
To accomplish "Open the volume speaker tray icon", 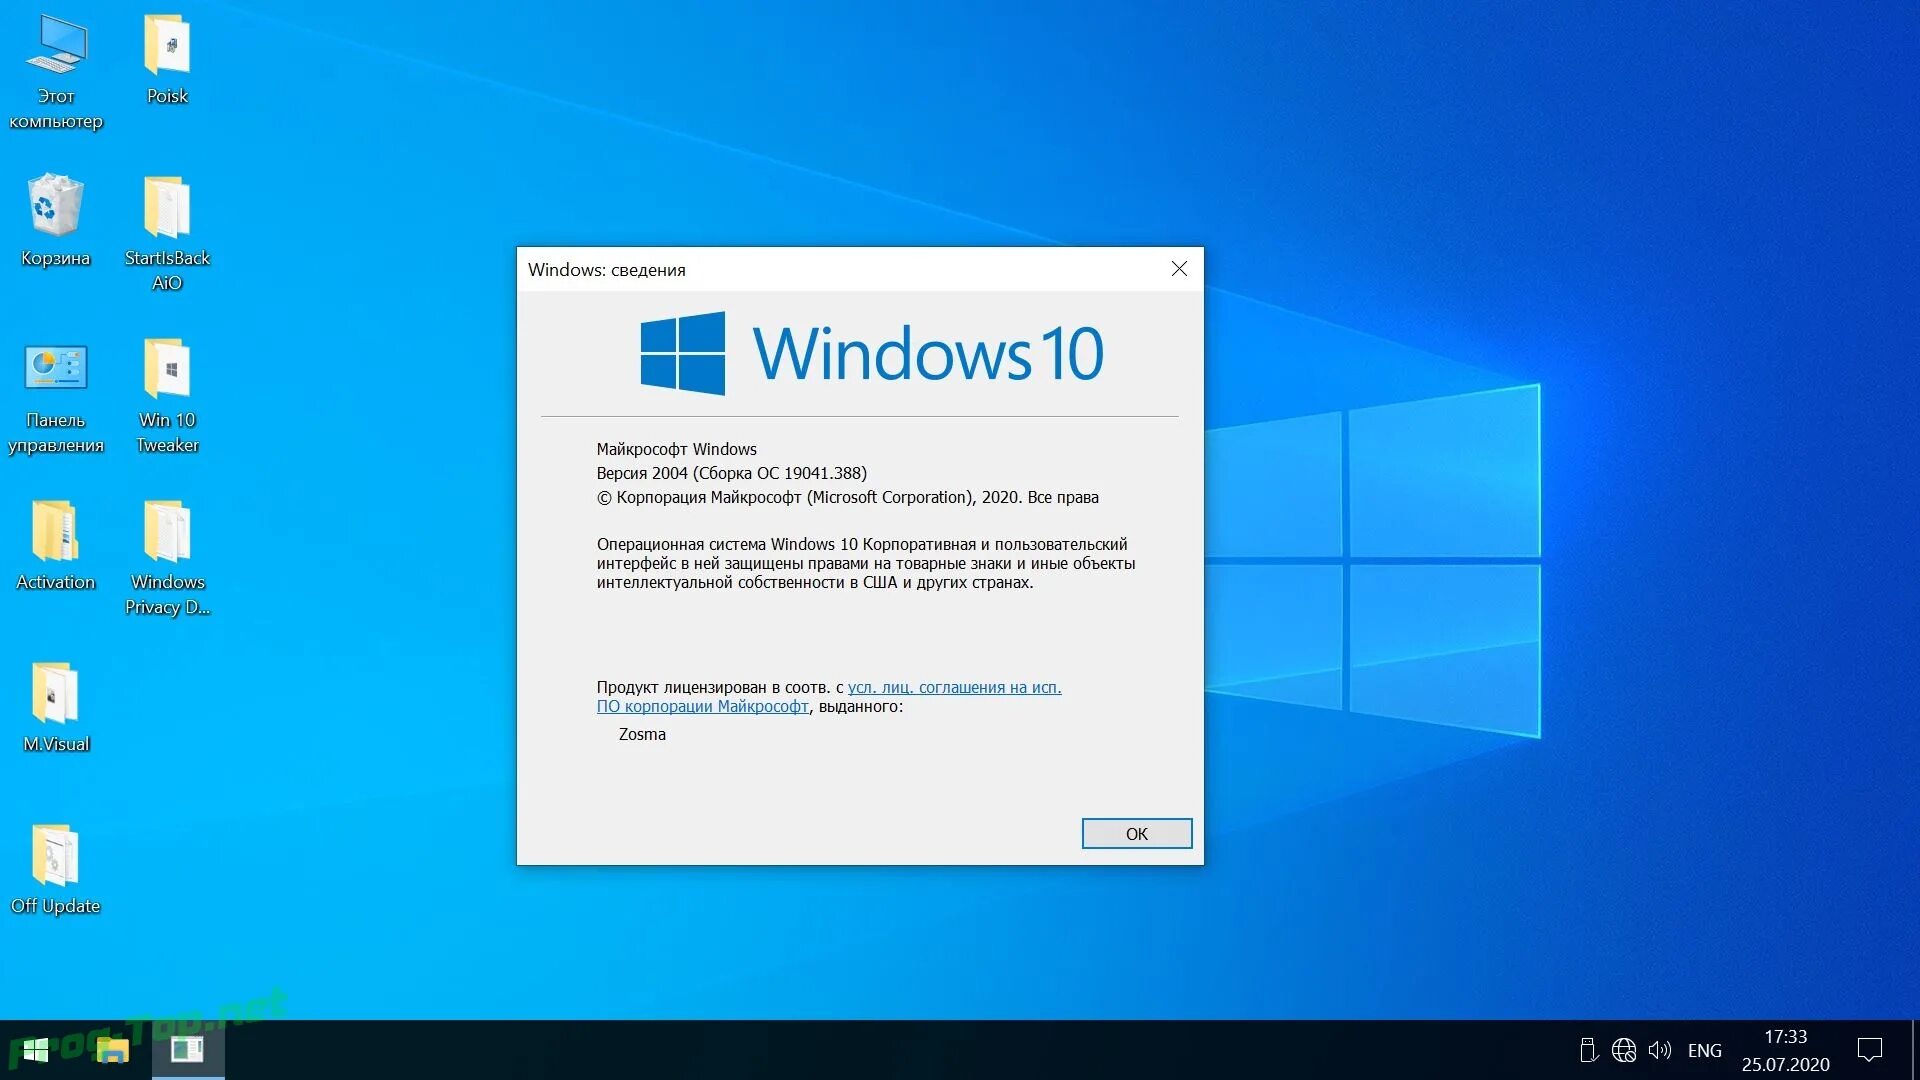I will pos(1660,1050).
